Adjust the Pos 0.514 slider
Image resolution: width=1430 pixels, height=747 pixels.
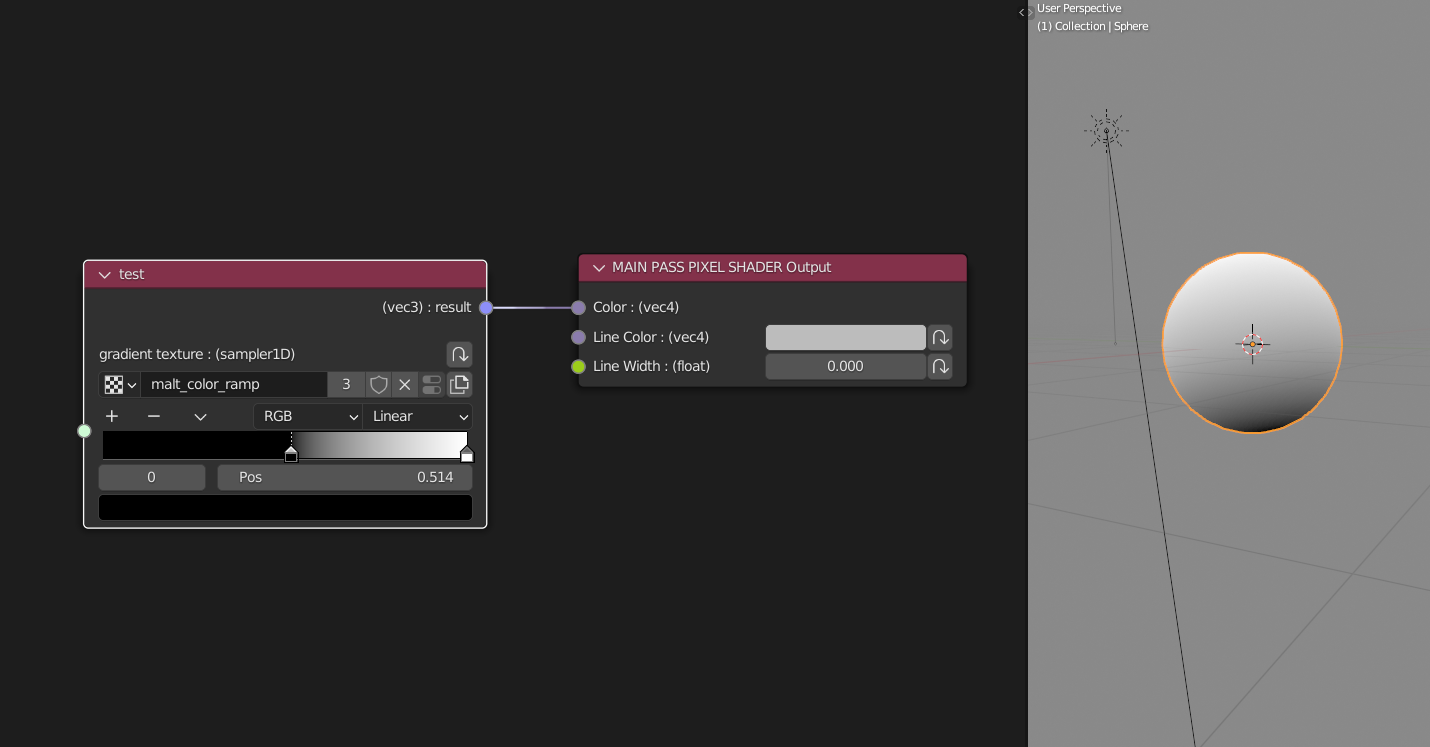[345, 477]
